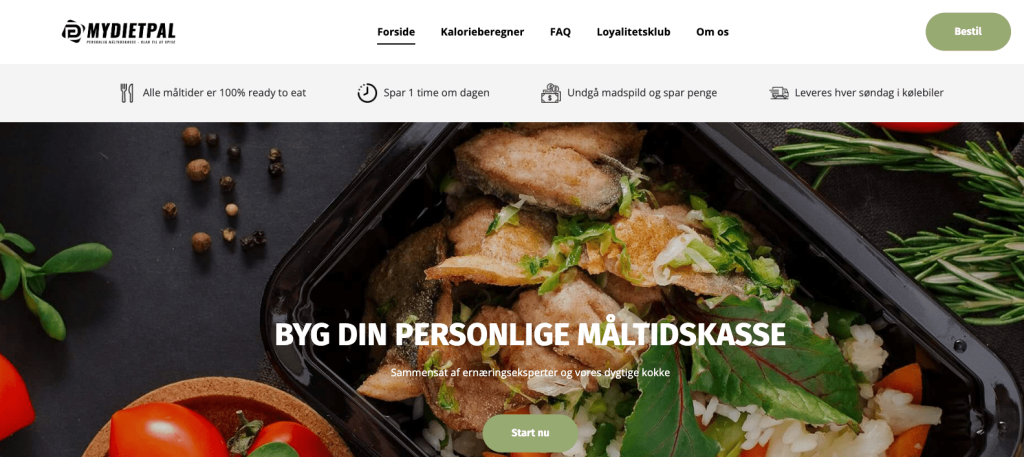Click the MYDIETPAL wordmark text
1024x457 pixels.
(x=131, y=30)
